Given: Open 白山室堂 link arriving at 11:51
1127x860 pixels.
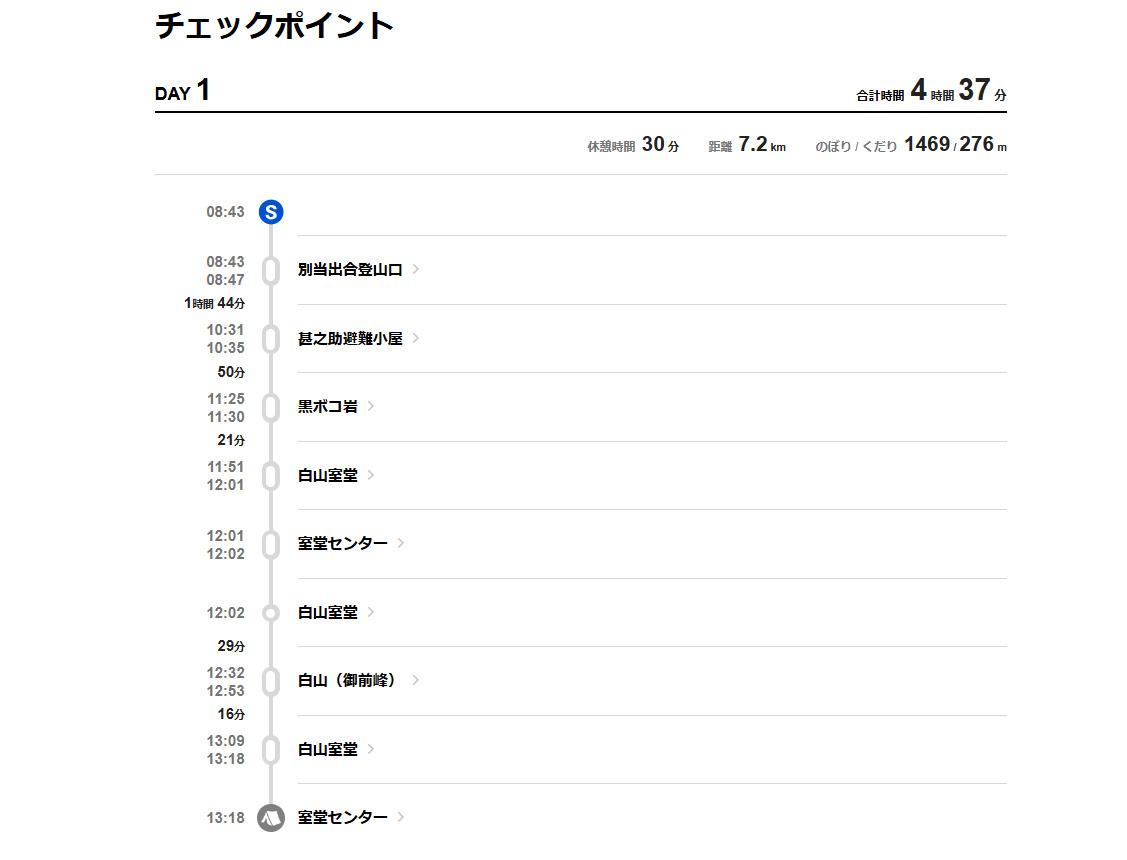Looking at the screenshot, I should point(327,476).
